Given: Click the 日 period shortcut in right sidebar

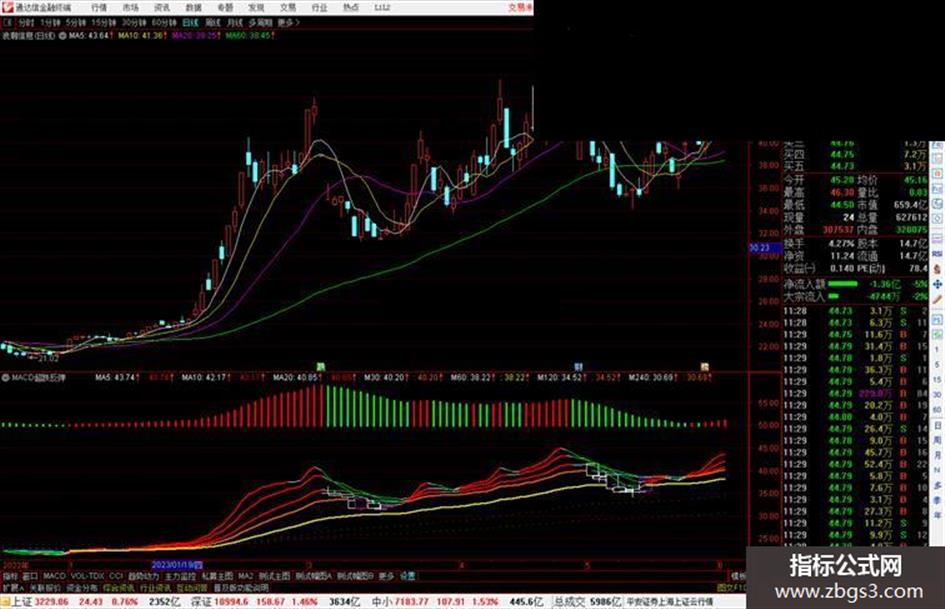Looking at the screenshot, I should point(937,426).
